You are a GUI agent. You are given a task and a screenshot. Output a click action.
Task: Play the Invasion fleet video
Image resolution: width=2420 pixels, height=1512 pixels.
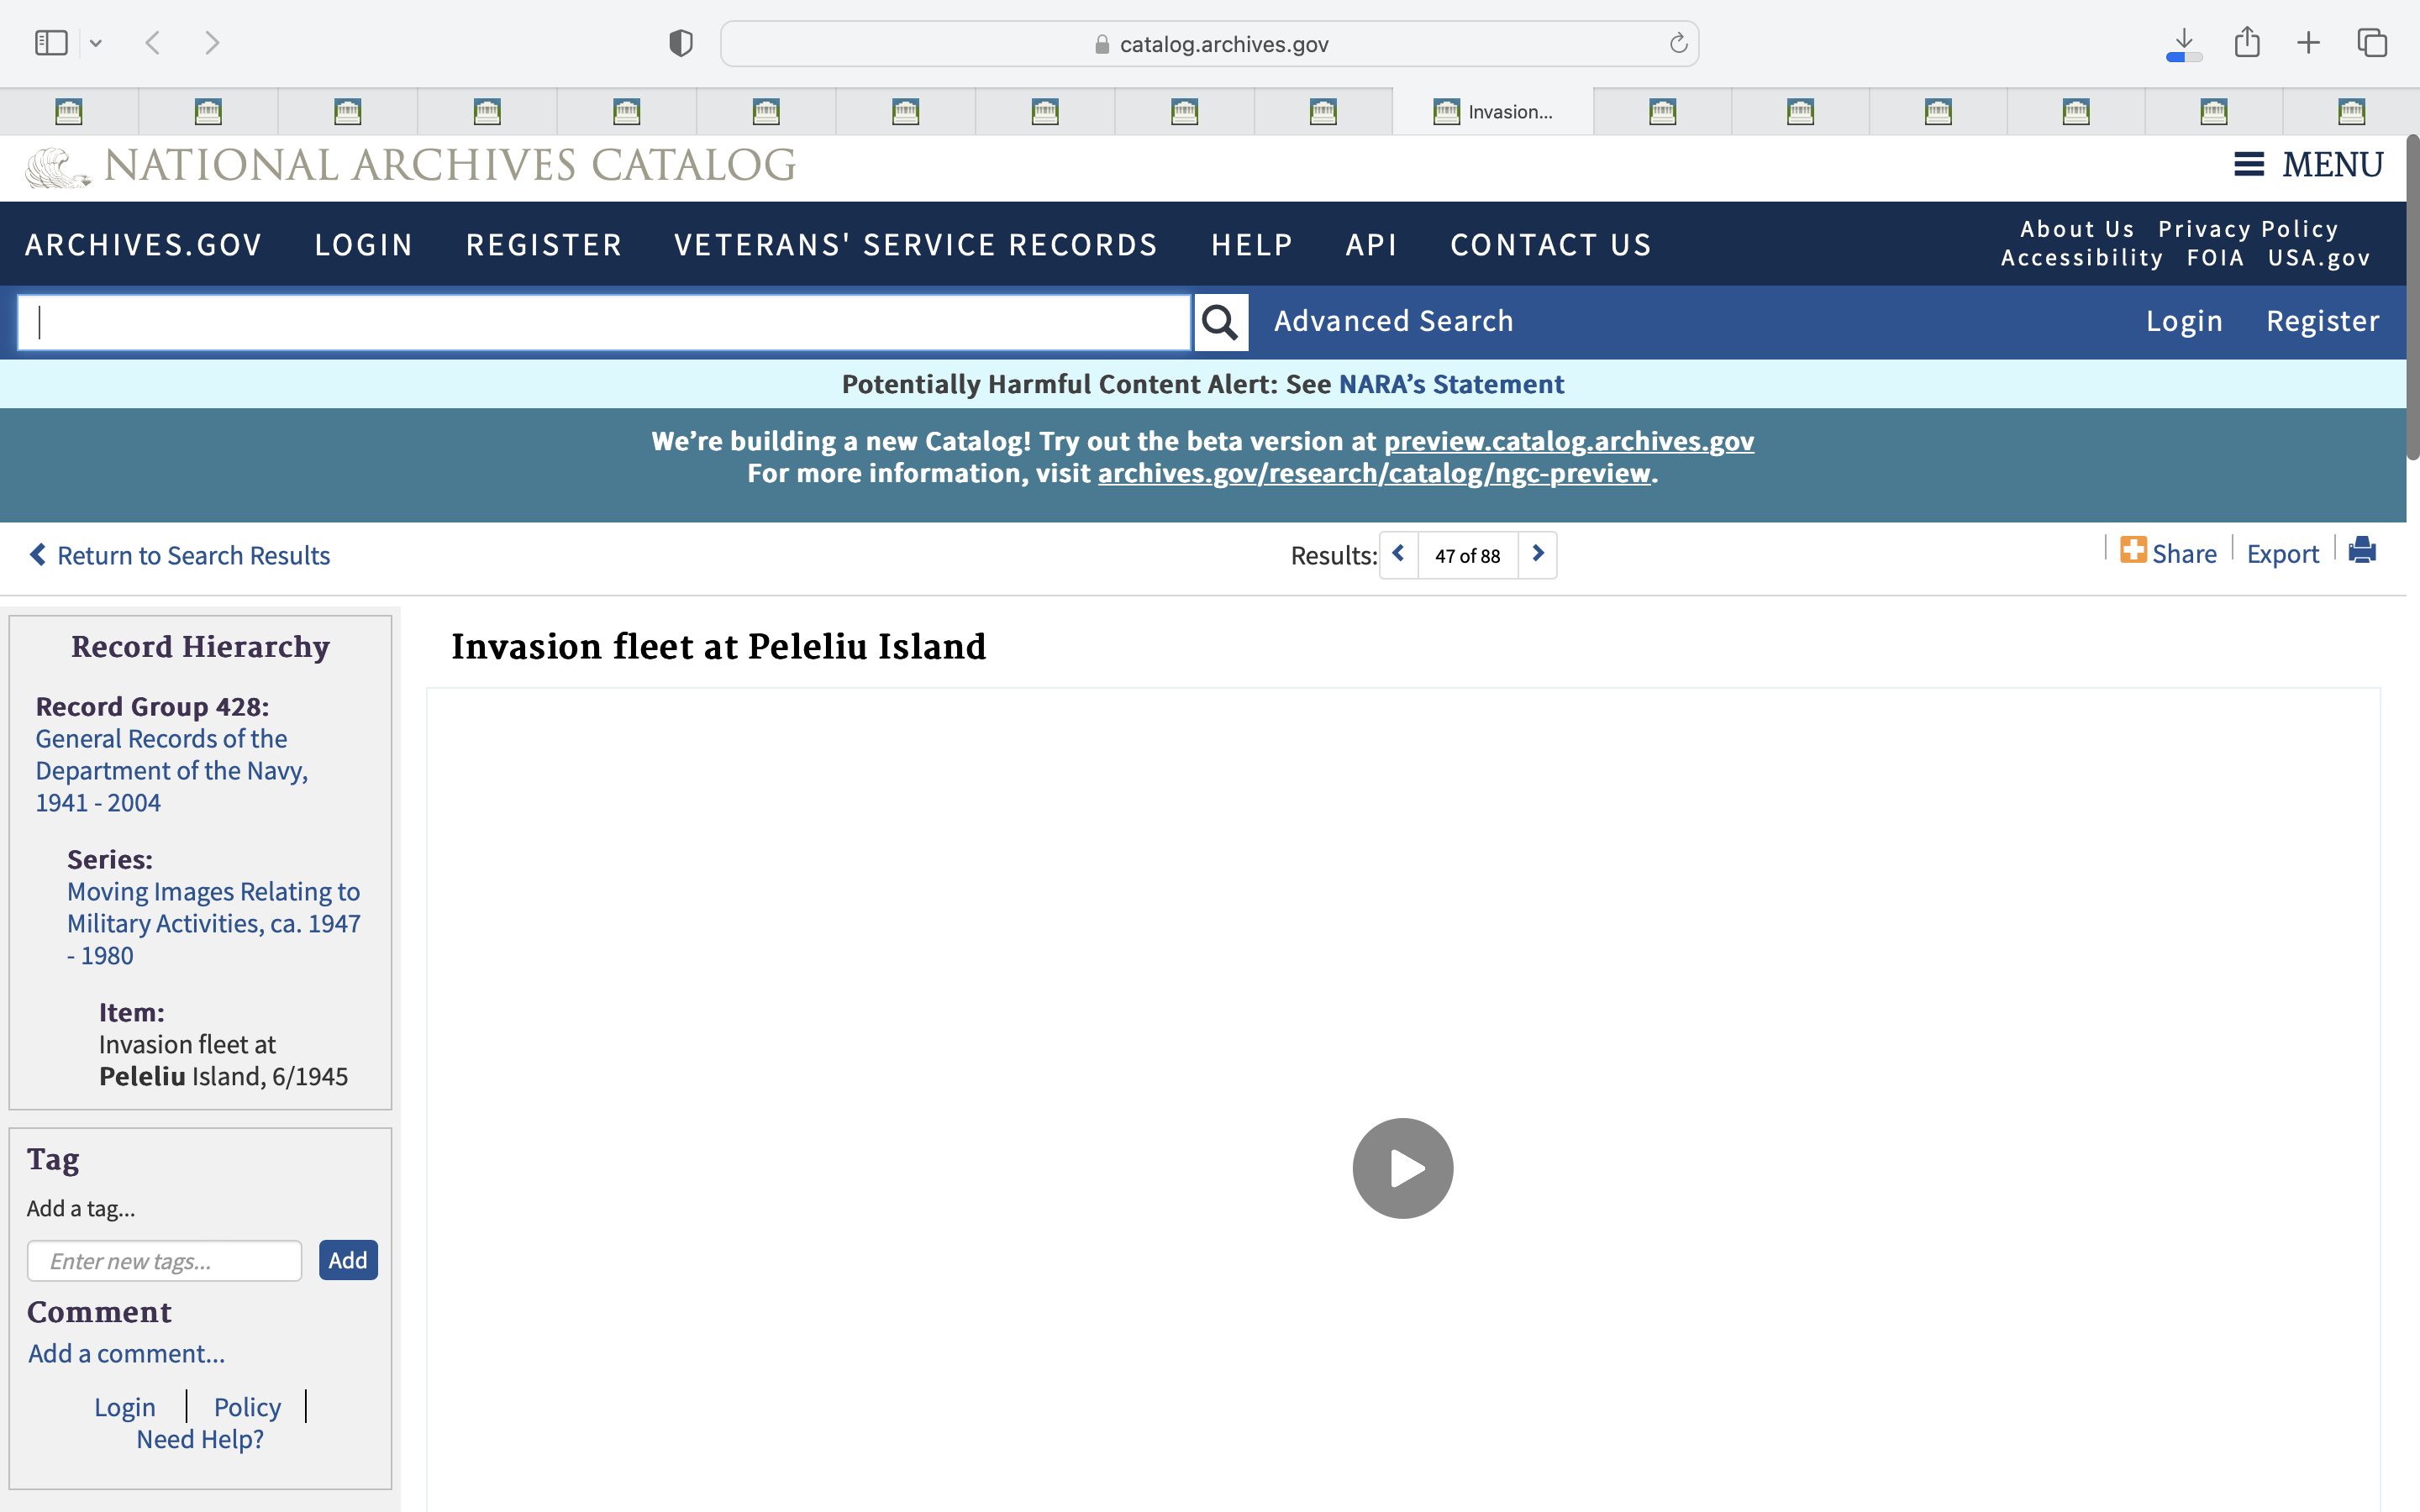[x=1402, y=1168]
